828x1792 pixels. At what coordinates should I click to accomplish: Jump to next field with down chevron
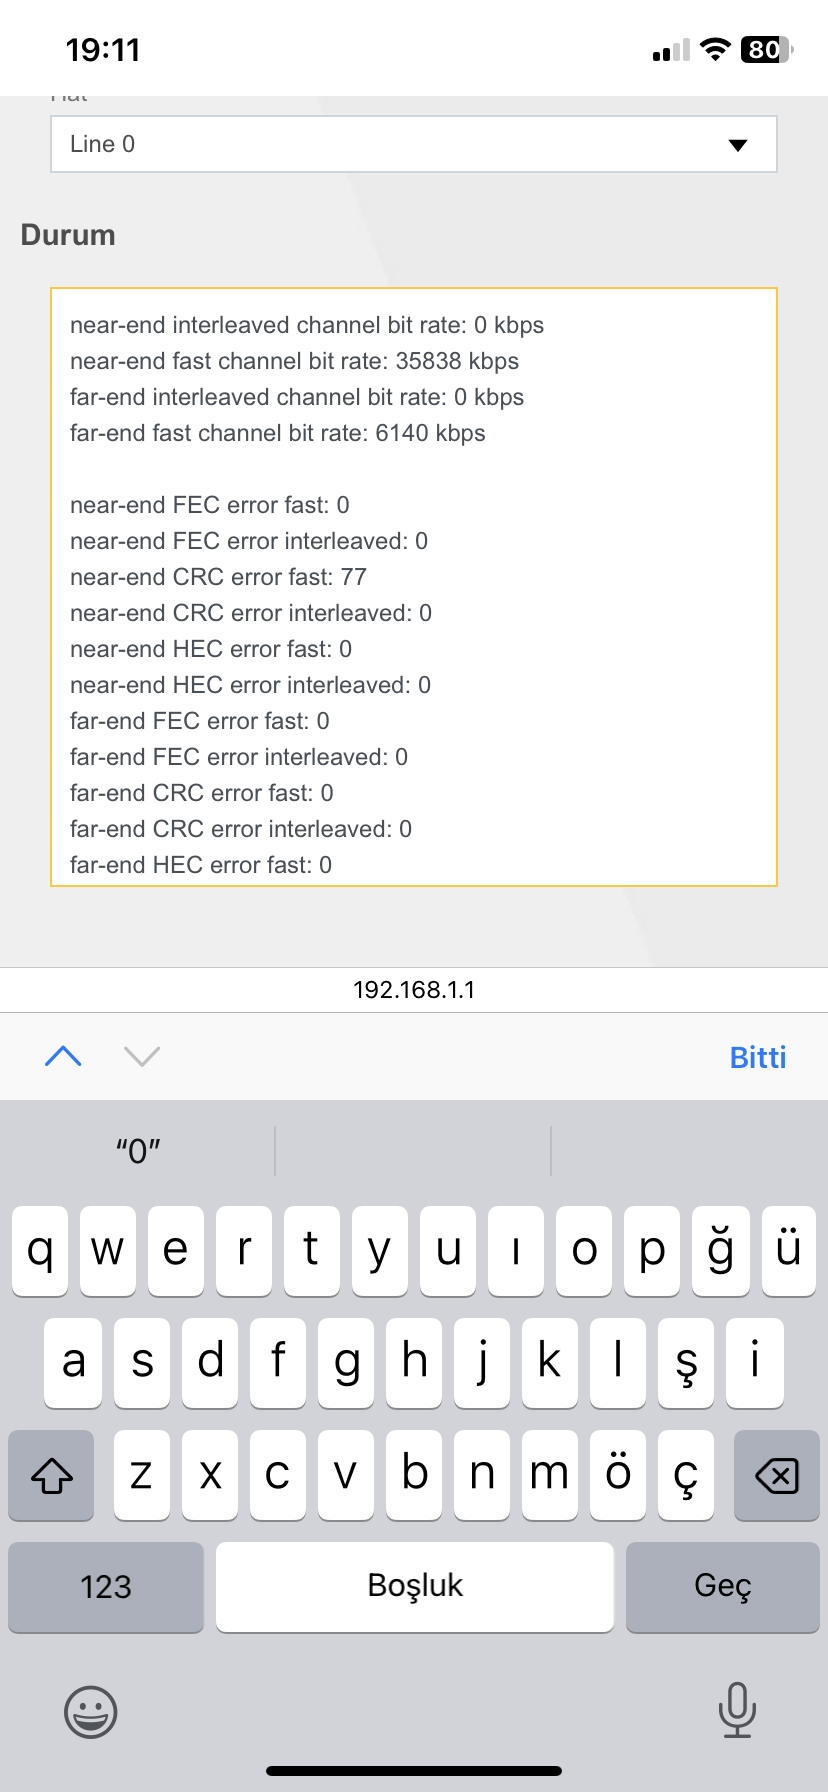click(x=142, y=1056)
